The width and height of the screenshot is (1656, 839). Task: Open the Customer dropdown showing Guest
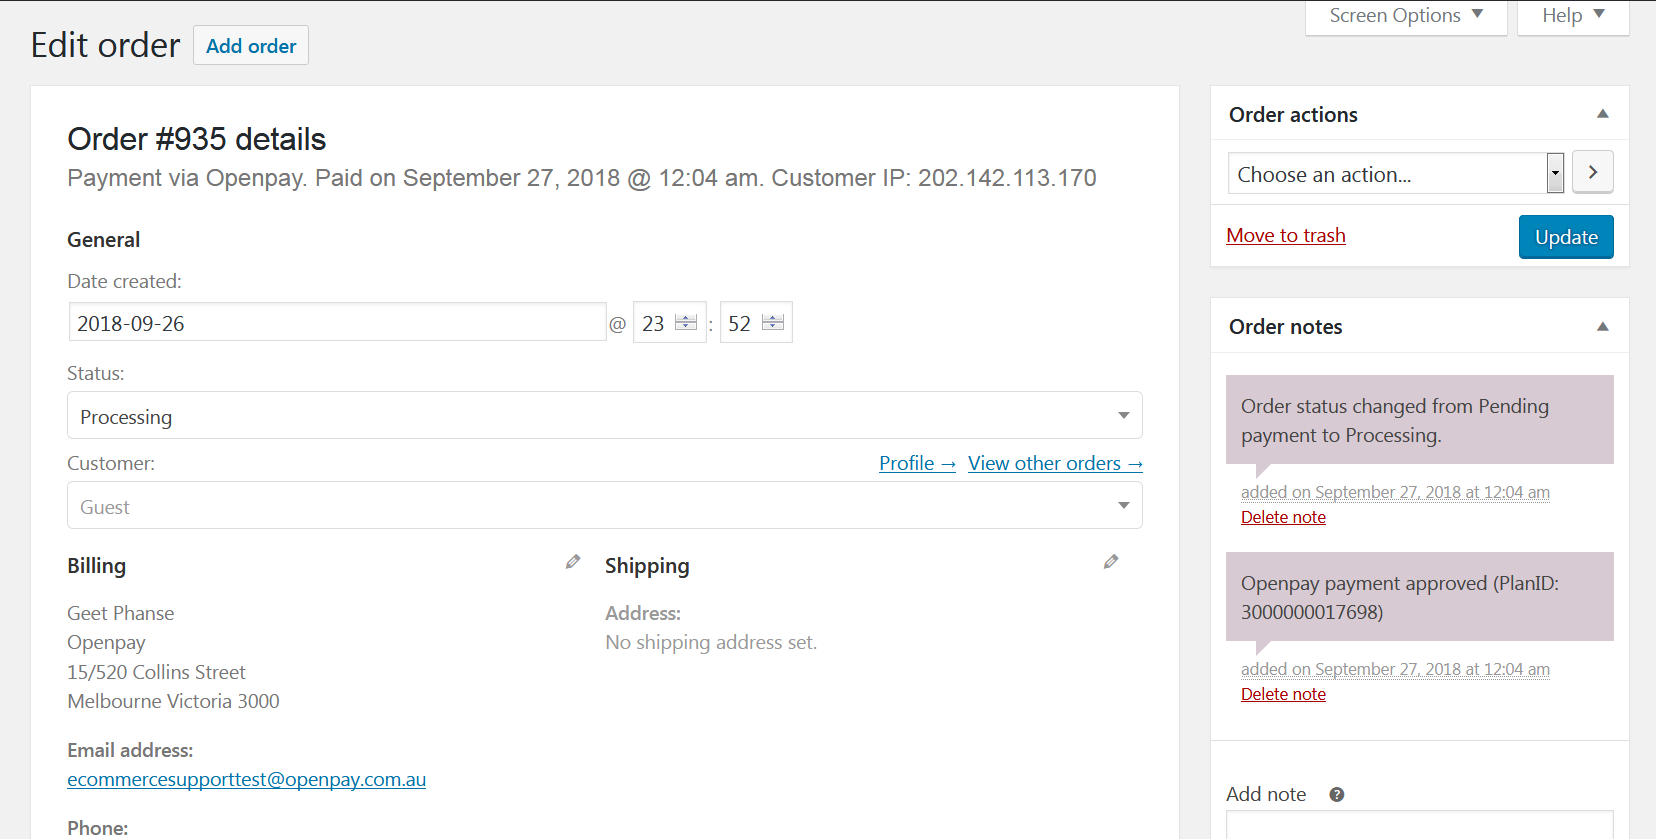(x=604, y=506)
